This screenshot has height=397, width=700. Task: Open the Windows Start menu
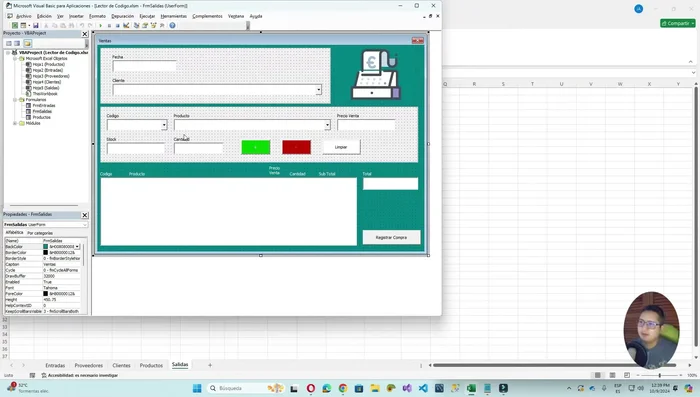(197, 388)
